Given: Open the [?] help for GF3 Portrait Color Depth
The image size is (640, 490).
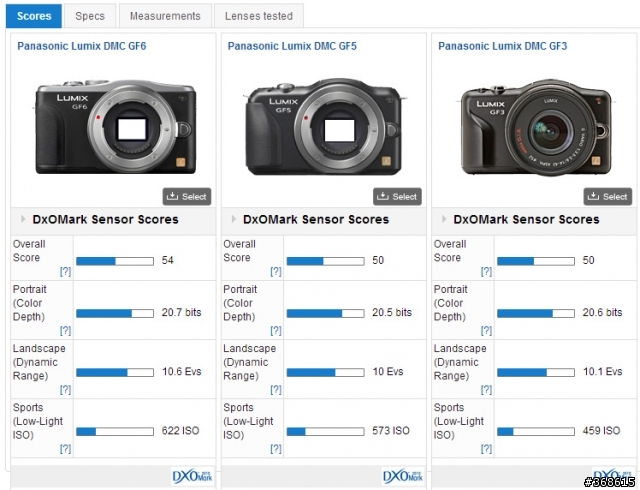Looking at the screenshot, I should tap(487, 330).
